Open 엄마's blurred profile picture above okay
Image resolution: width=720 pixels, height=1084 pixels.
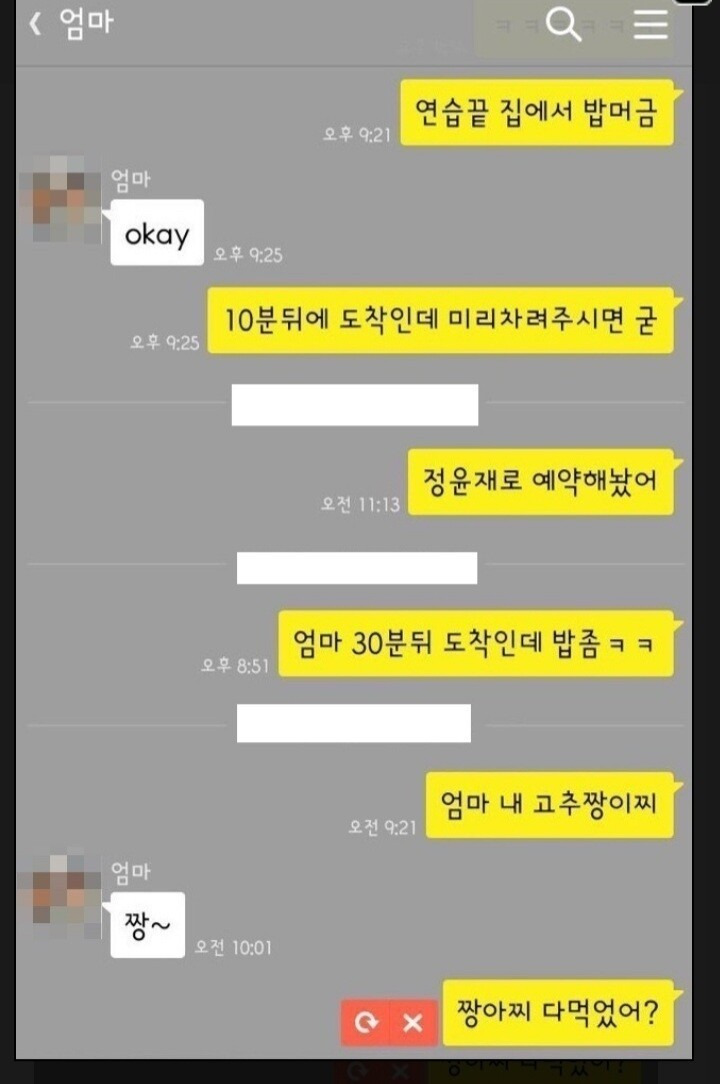tap(66, 199)
